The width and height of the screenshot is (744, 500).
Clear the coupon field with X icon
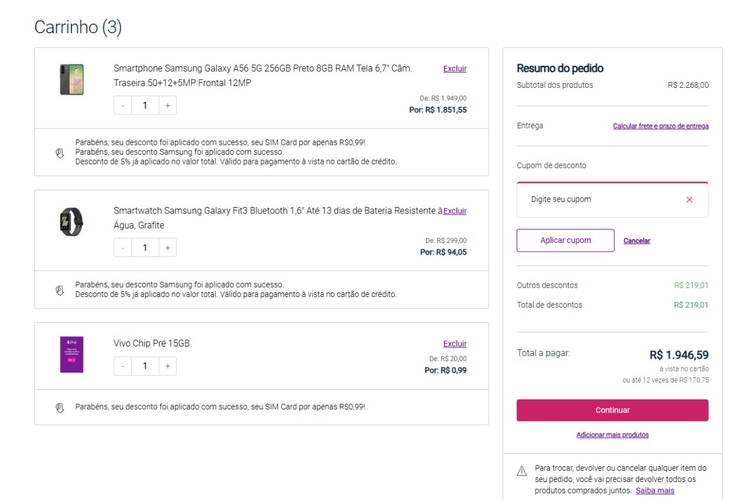click(689, 200)
